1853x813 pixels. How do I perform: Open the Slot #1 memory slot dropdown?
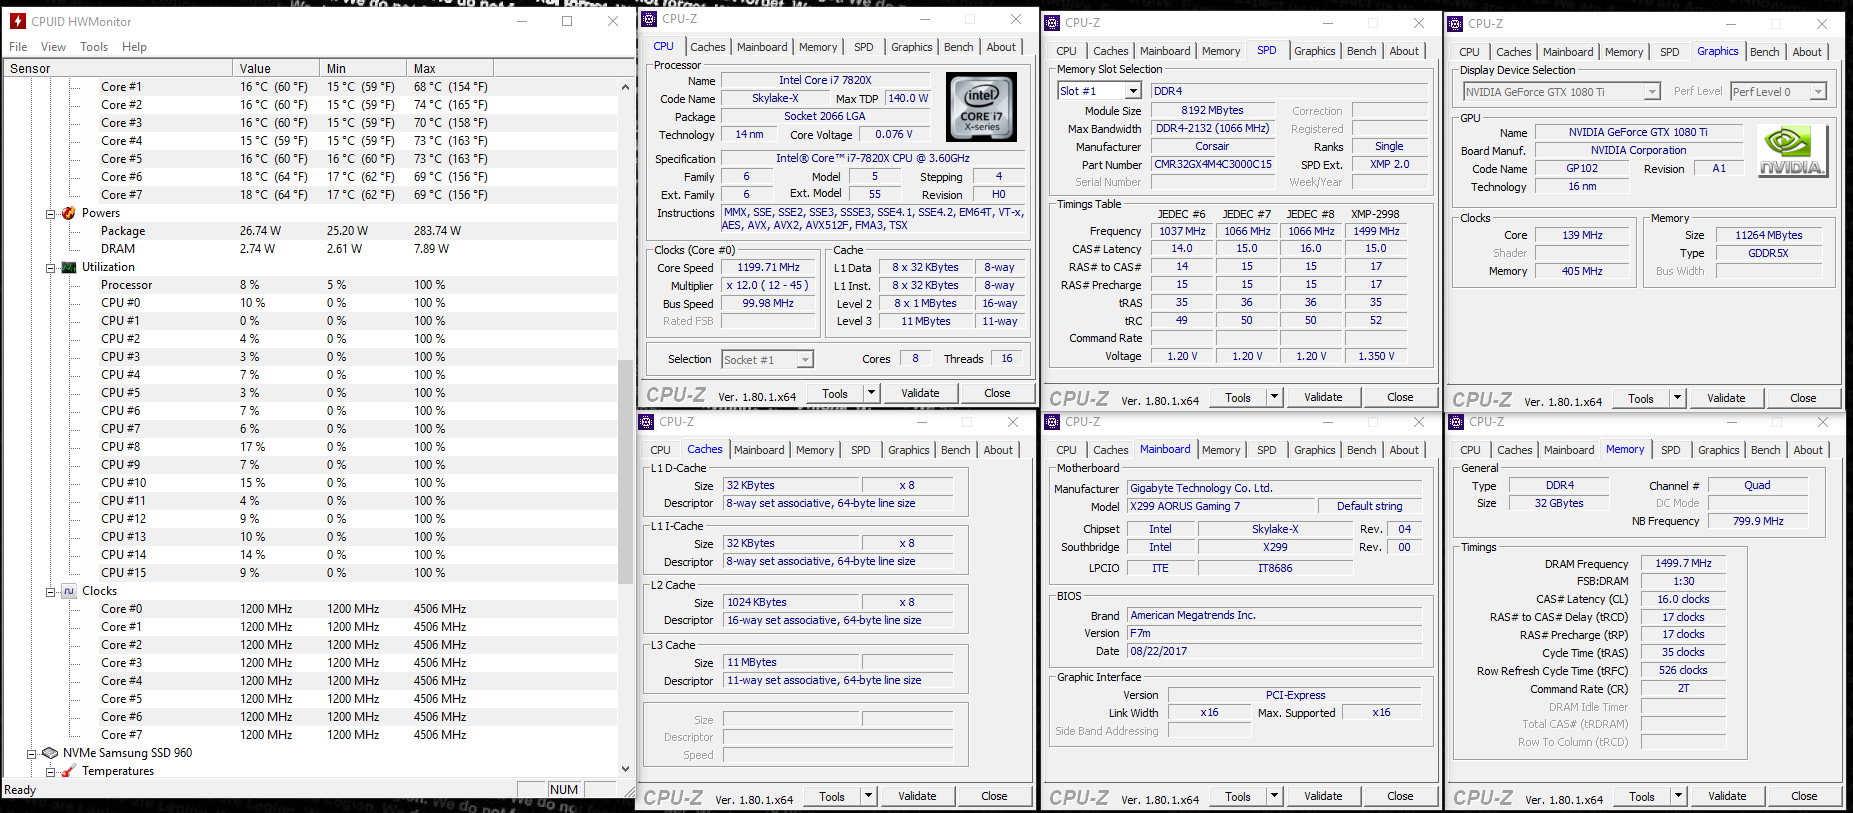pyautogui.click(x=1133, y=91)
